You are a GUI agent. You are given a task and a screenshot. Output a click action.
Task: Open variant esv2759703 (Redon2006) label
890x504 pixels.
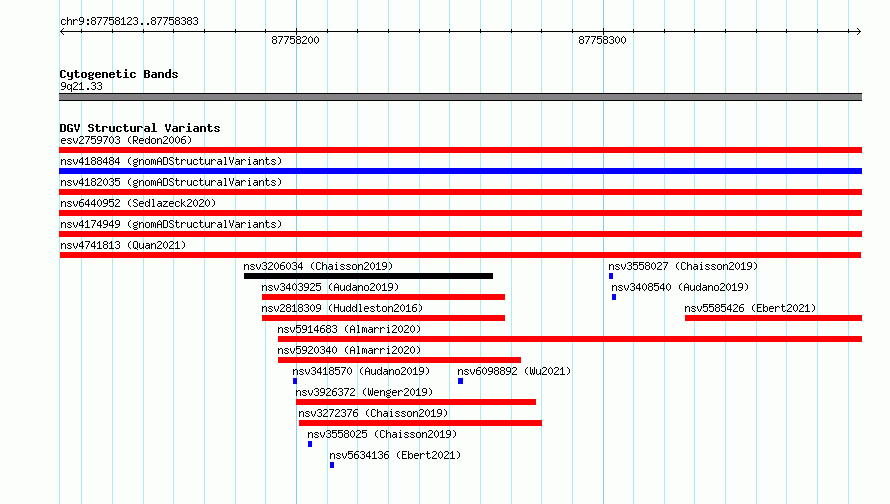point(126,140)
